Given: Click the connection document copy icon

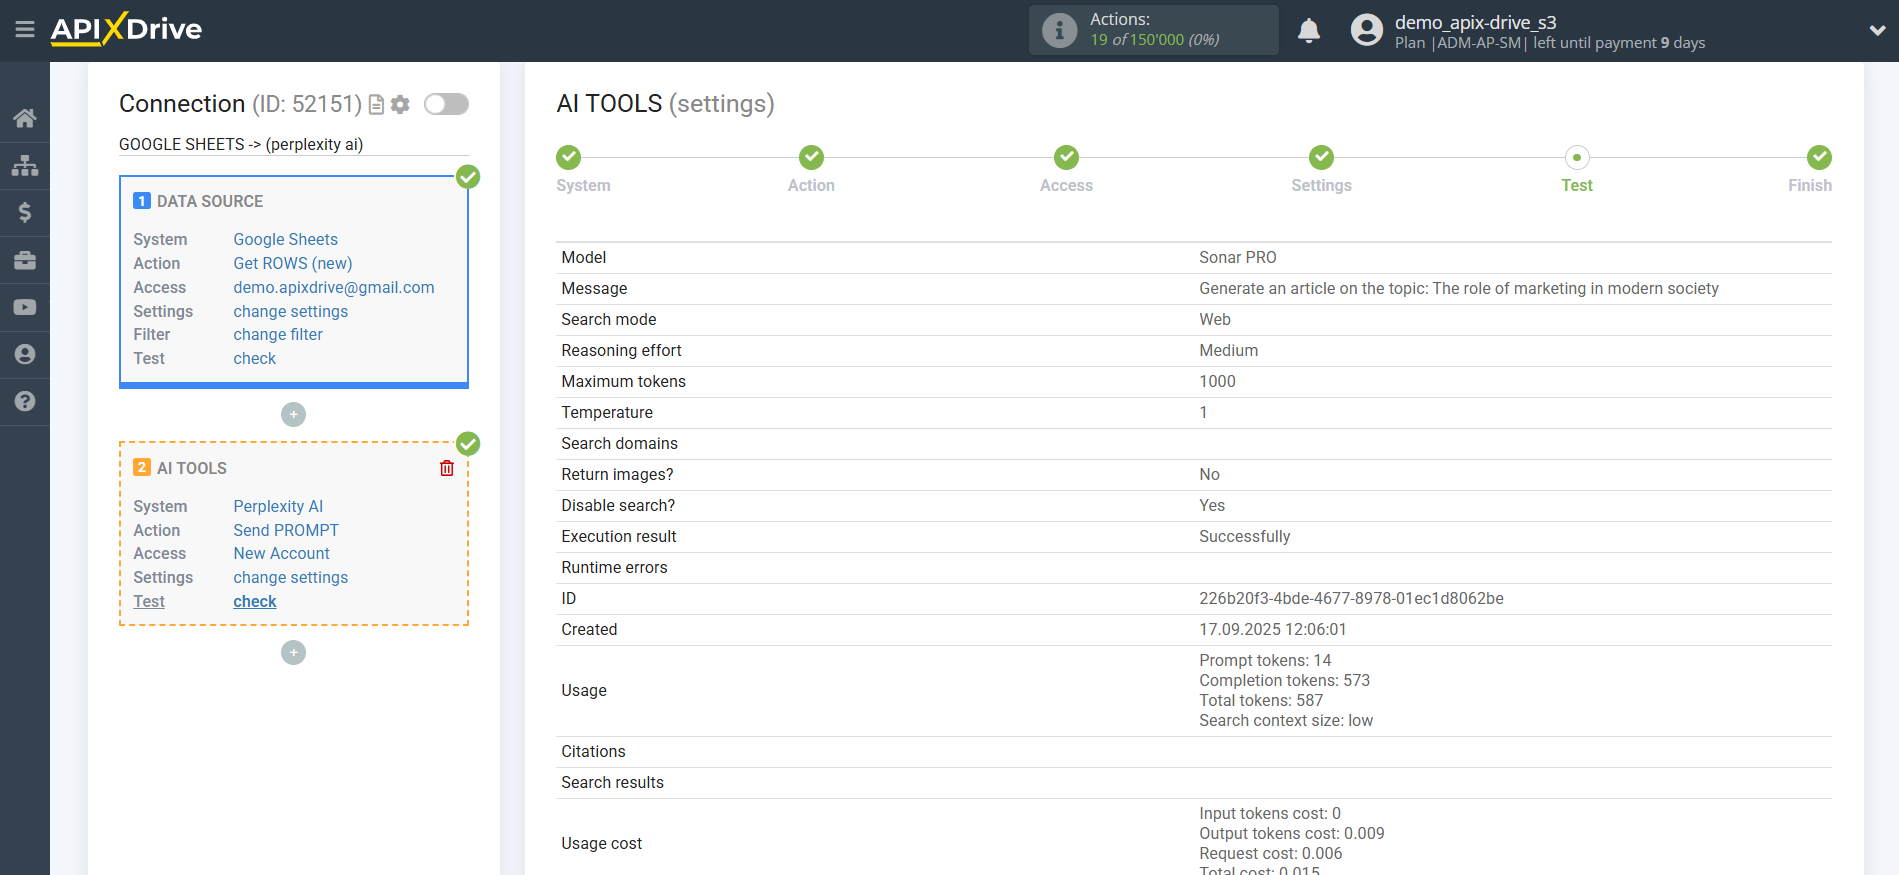Looking at the screenshot, I should pos(376,104).
